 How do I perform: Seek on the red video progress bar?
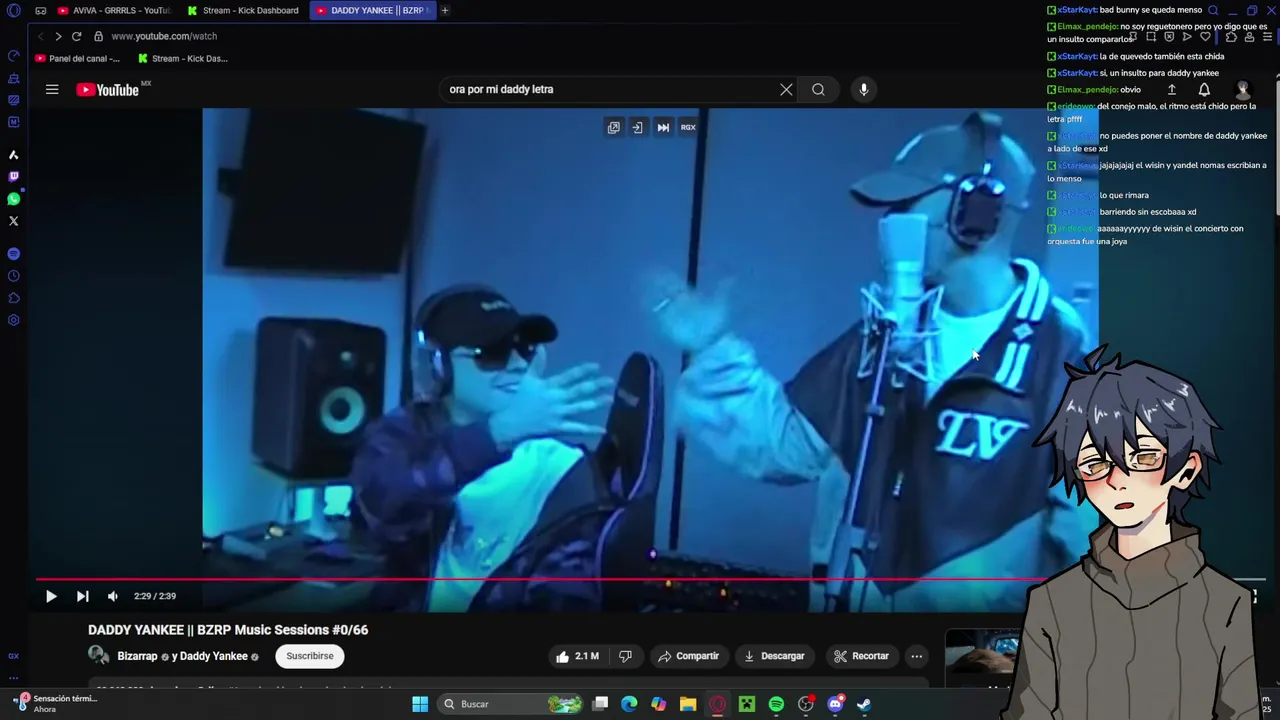coord(650,579)
